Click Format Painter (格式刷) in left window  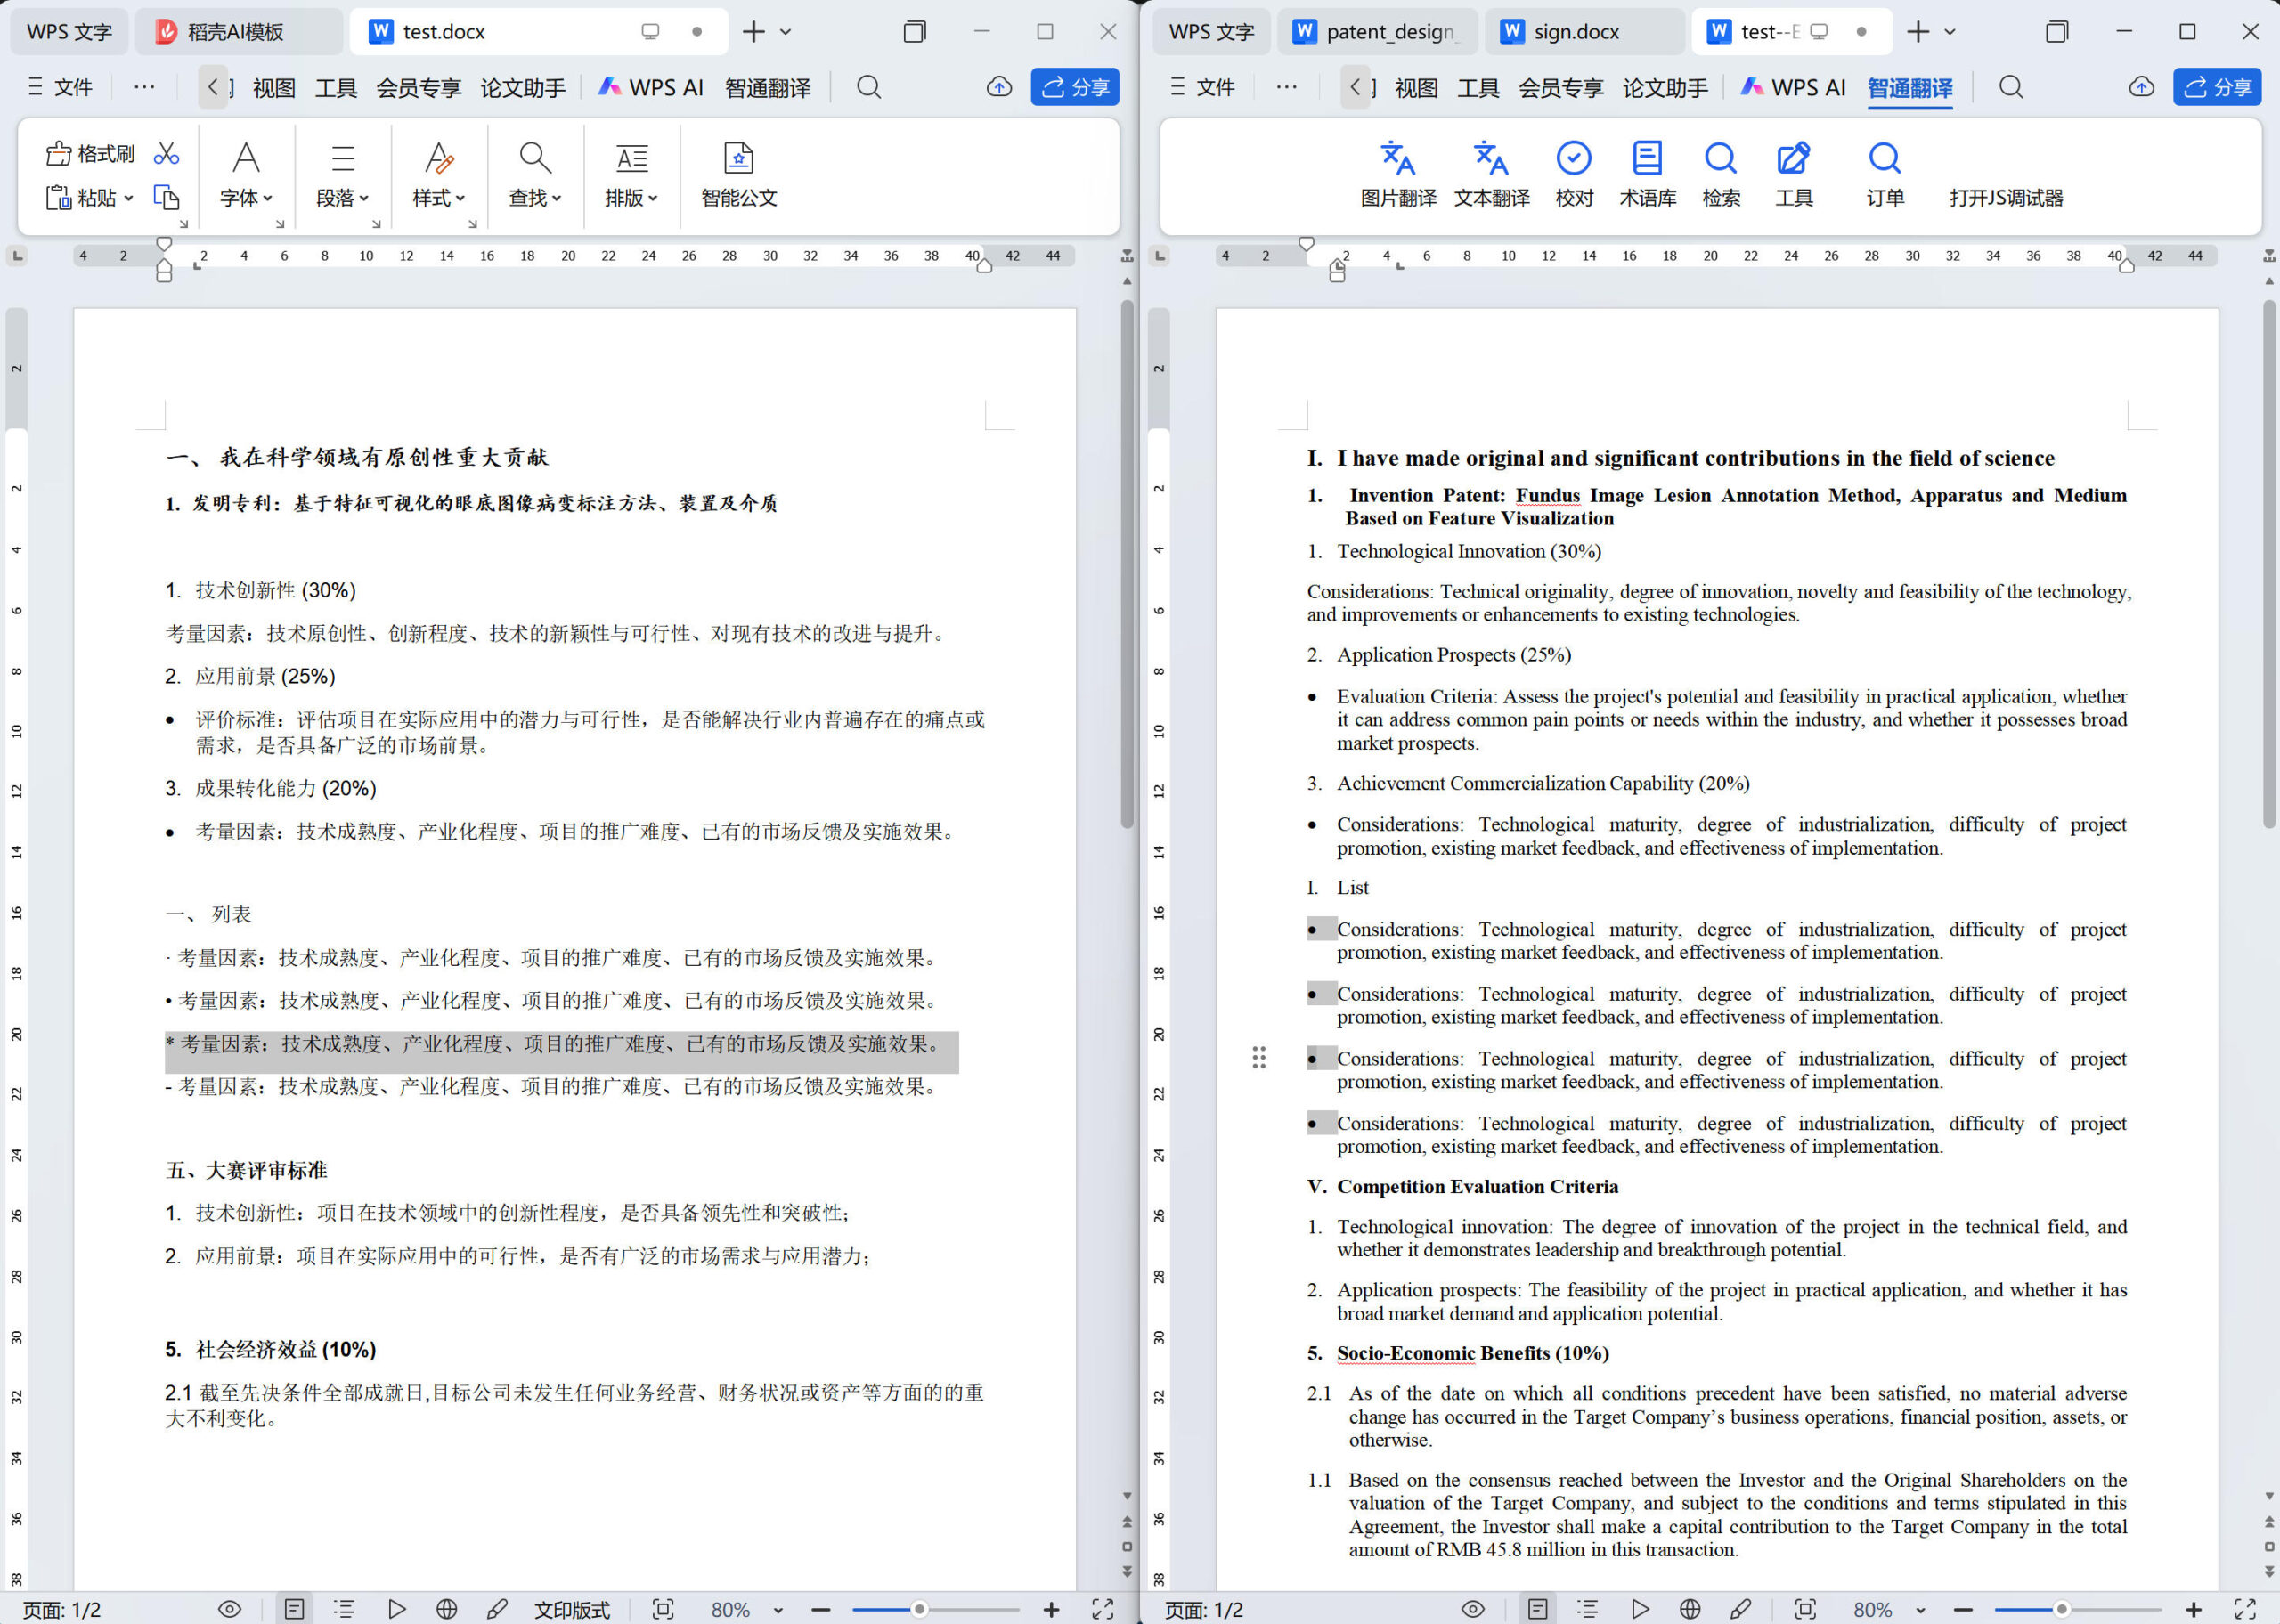(90, 153)
